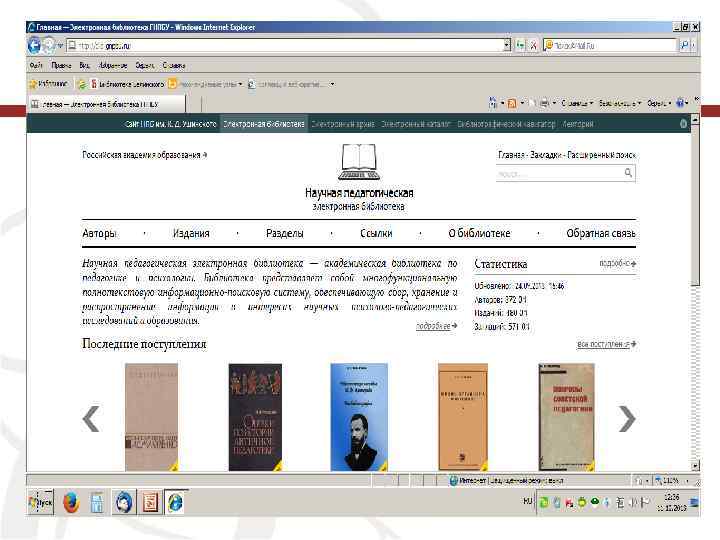This screenshot has width=720, height=540.
Task: Open the Правка menu
Action: [x=61, y=65]
